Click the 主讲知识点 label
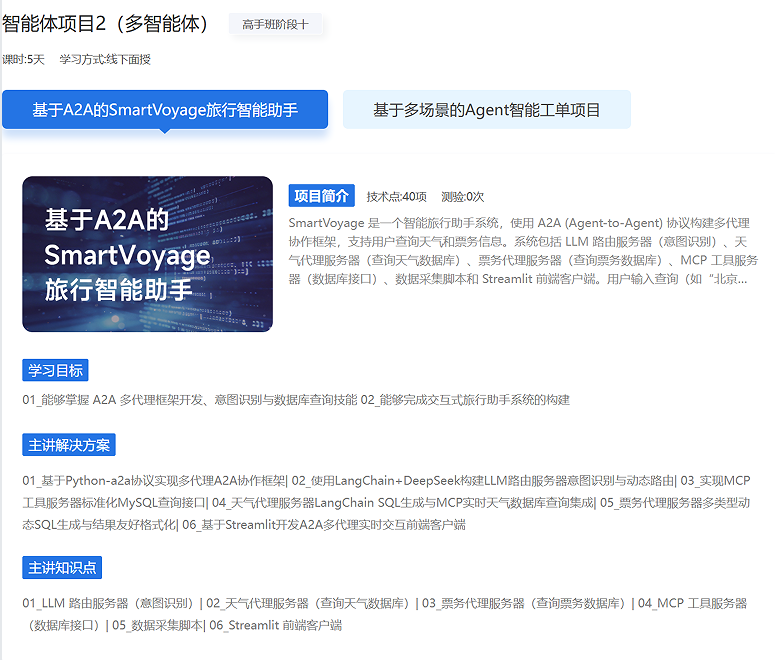The image size is (775, 660). (x=62, y=568)
